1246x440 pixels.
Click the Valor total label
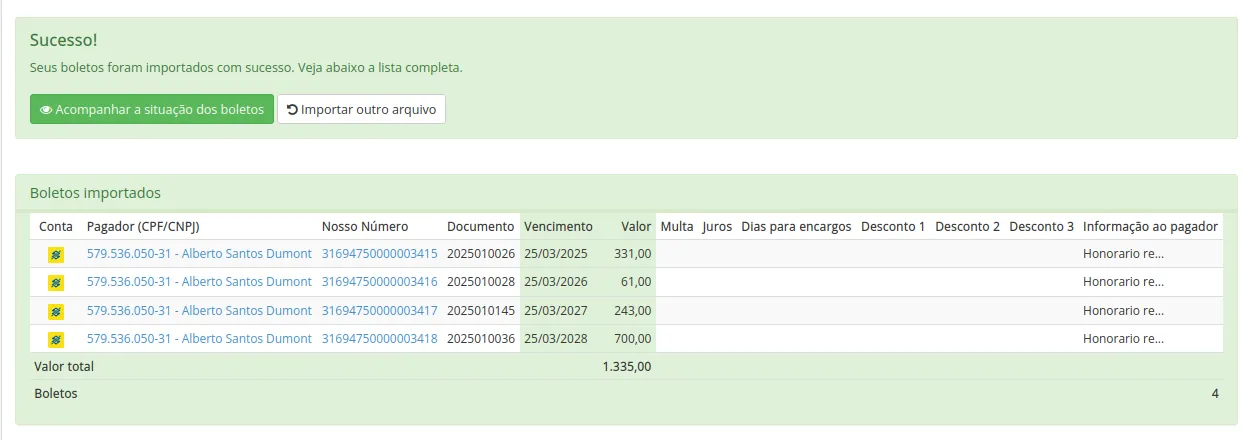click(64, 367)
